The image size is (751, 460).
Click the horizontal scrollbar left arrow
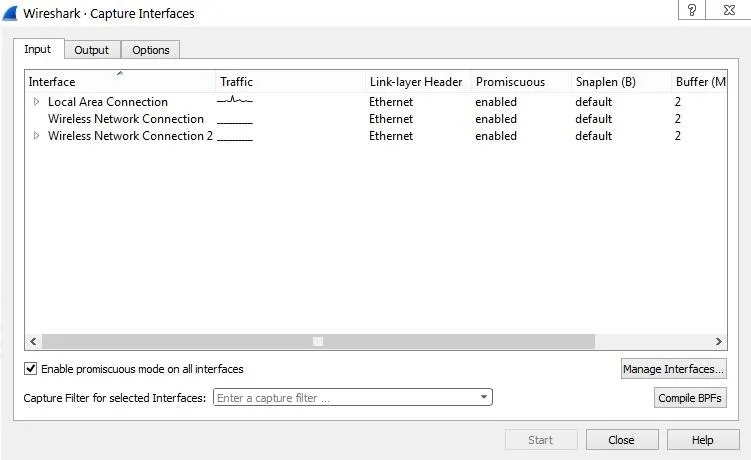pyautogui.click(x=33, y=341)
